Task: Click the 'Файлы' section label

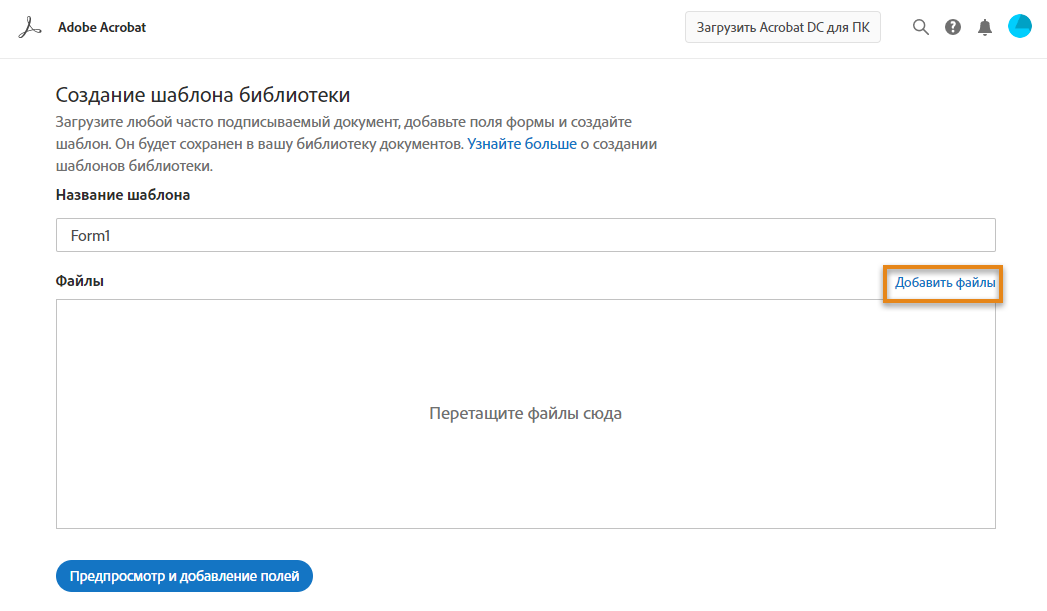Action: pyautogui.click(x=80, y=281)
